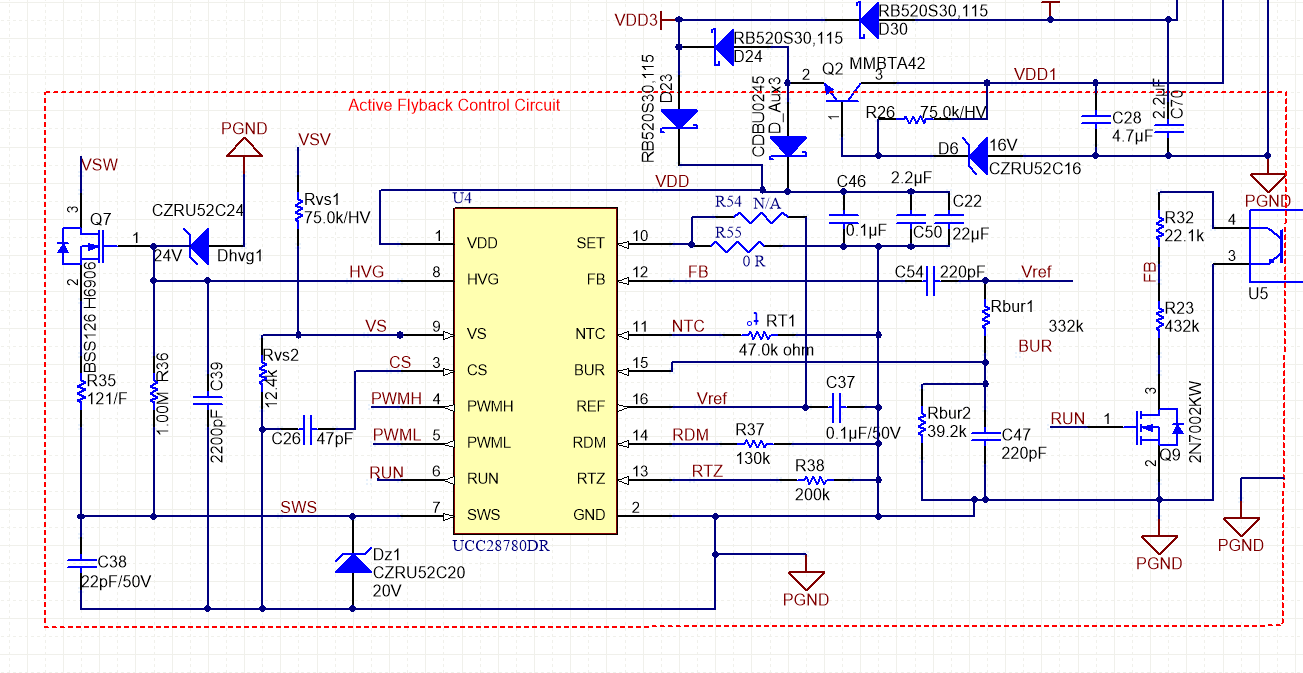This screenshot has width=1303, height=673.
Task: Click the 'RDM' net label at pin 14
Action: coord(690,434)
